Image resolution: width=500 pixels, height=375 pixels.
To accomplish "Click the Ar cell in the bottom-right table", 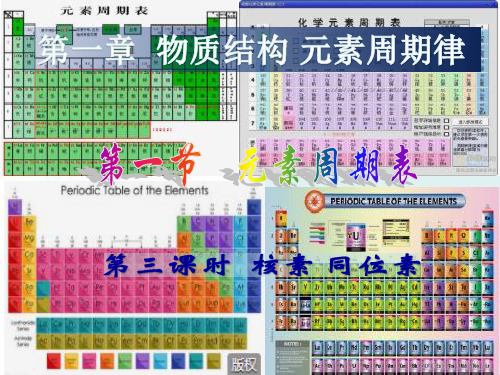I will click(487, 253).
